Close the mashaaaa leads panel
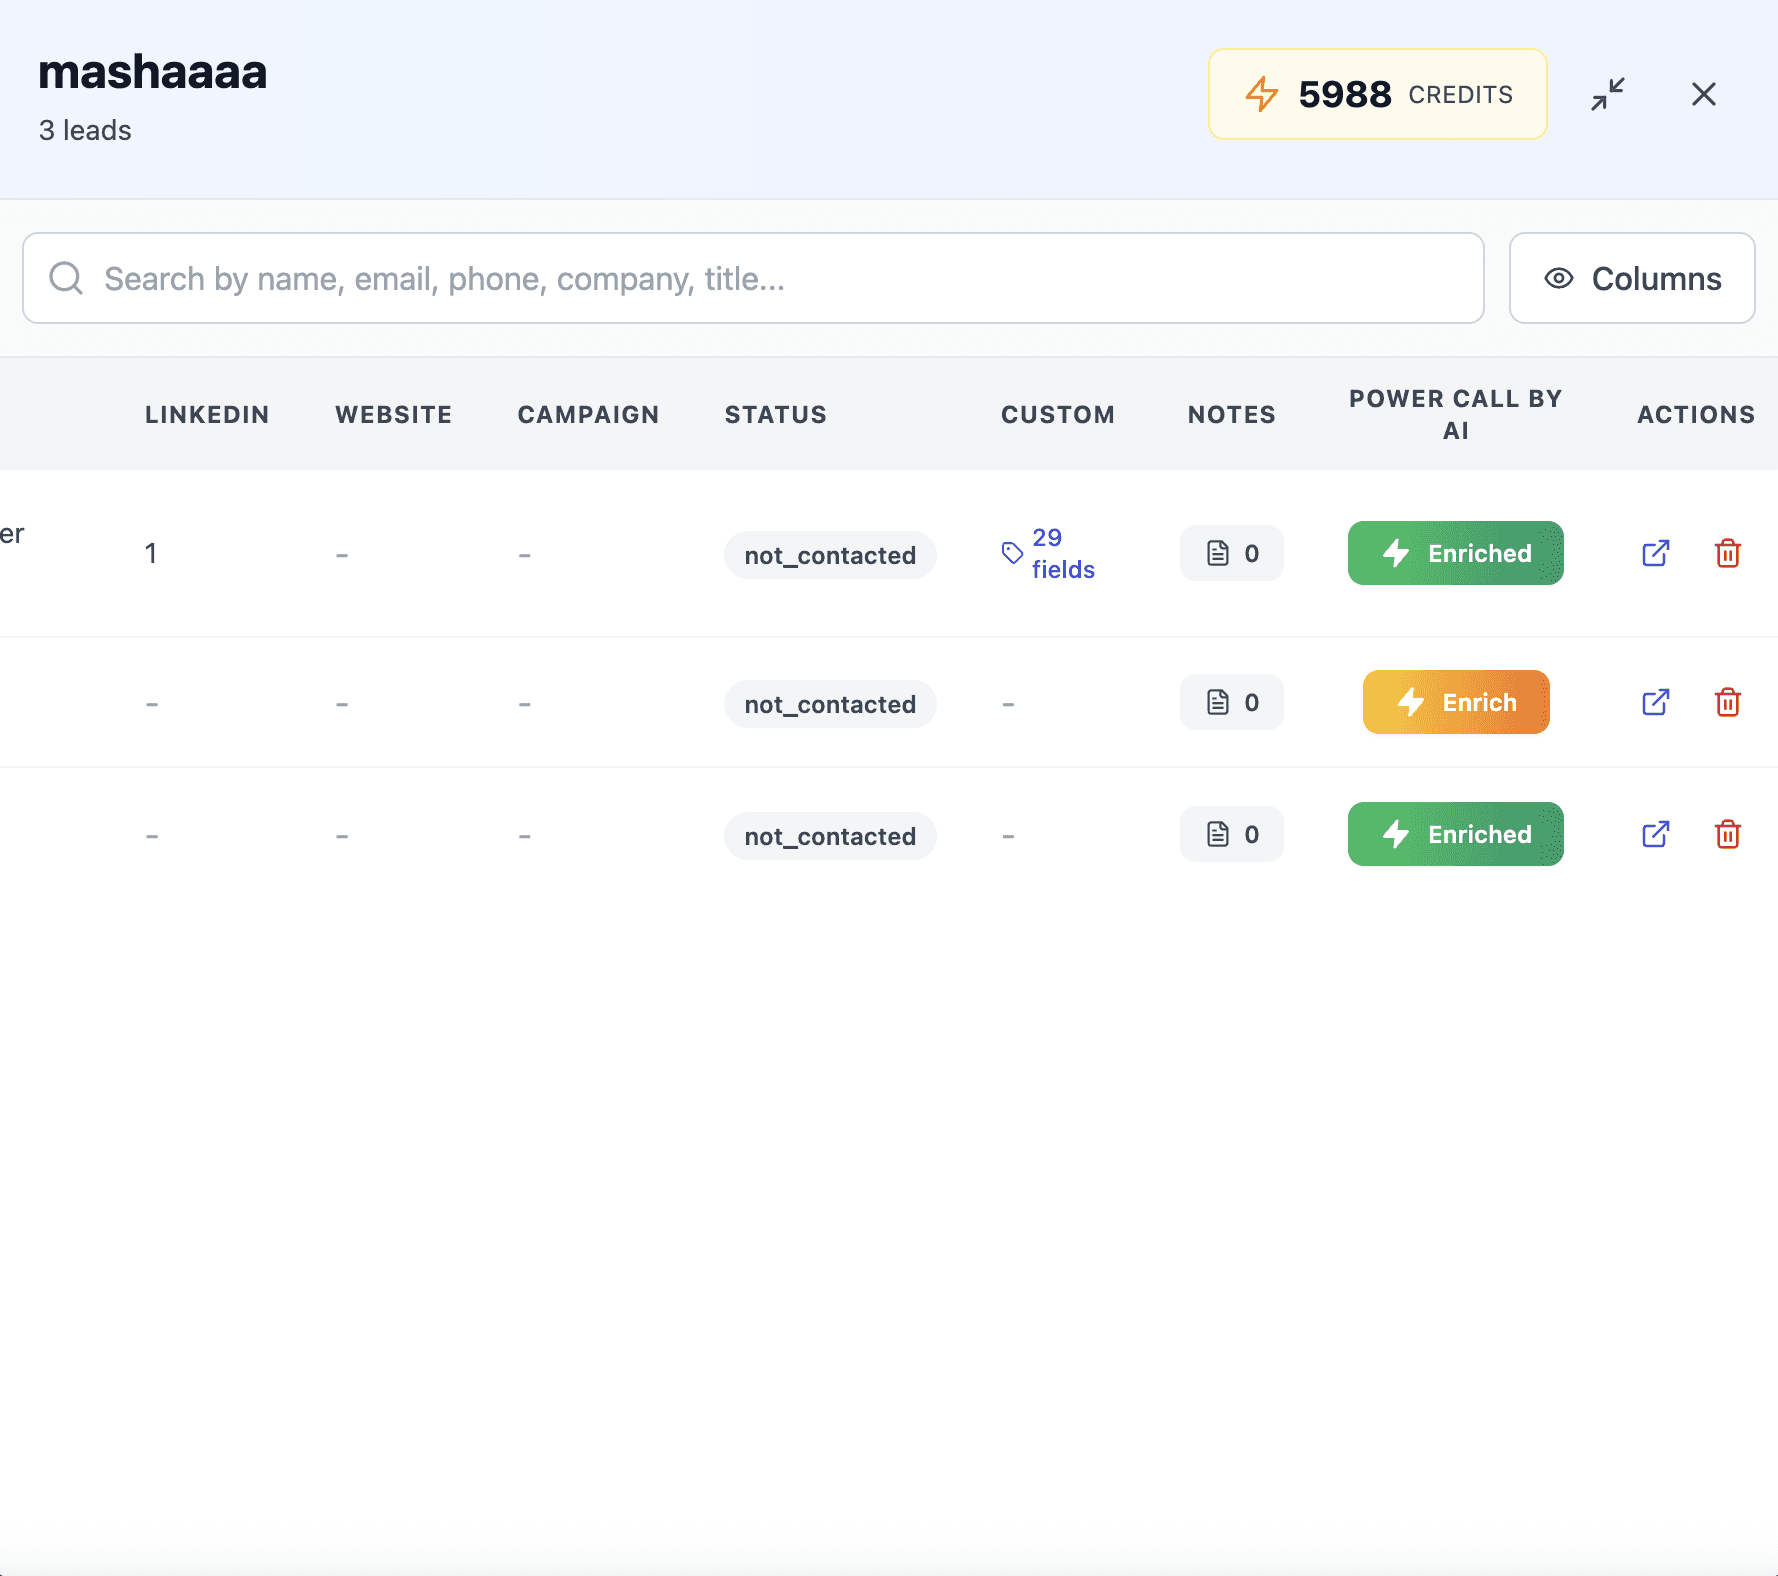The width and height of the screenshot is (1778, 1576). [1704, 94]
